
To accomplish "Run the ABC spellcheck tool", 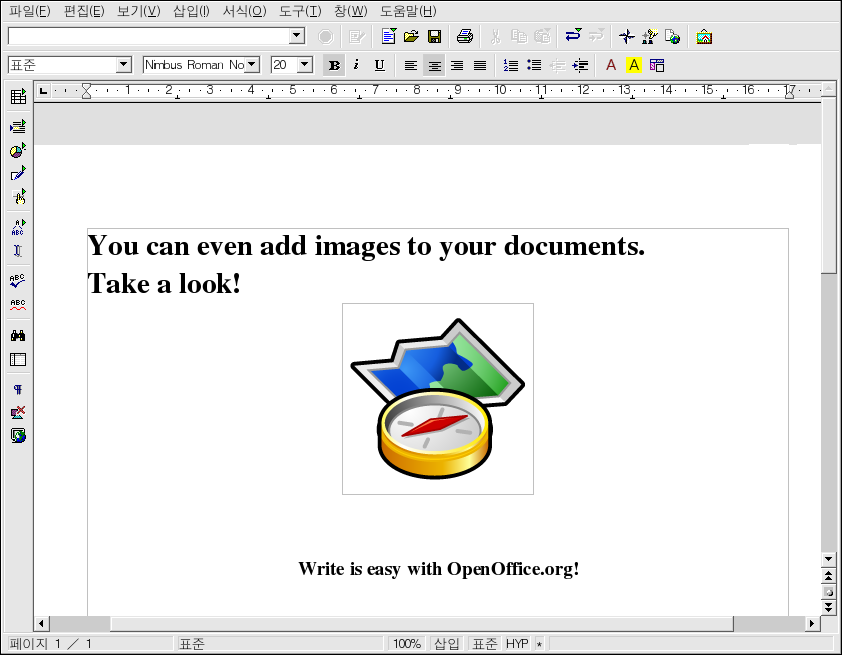I will (x=18, y=281).
